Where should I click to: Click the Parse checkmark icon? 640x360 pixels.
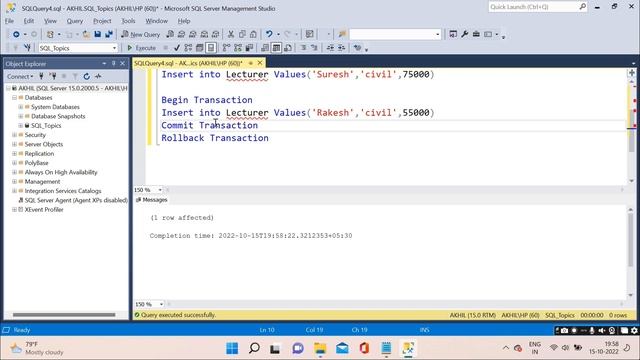click(177, 48)
